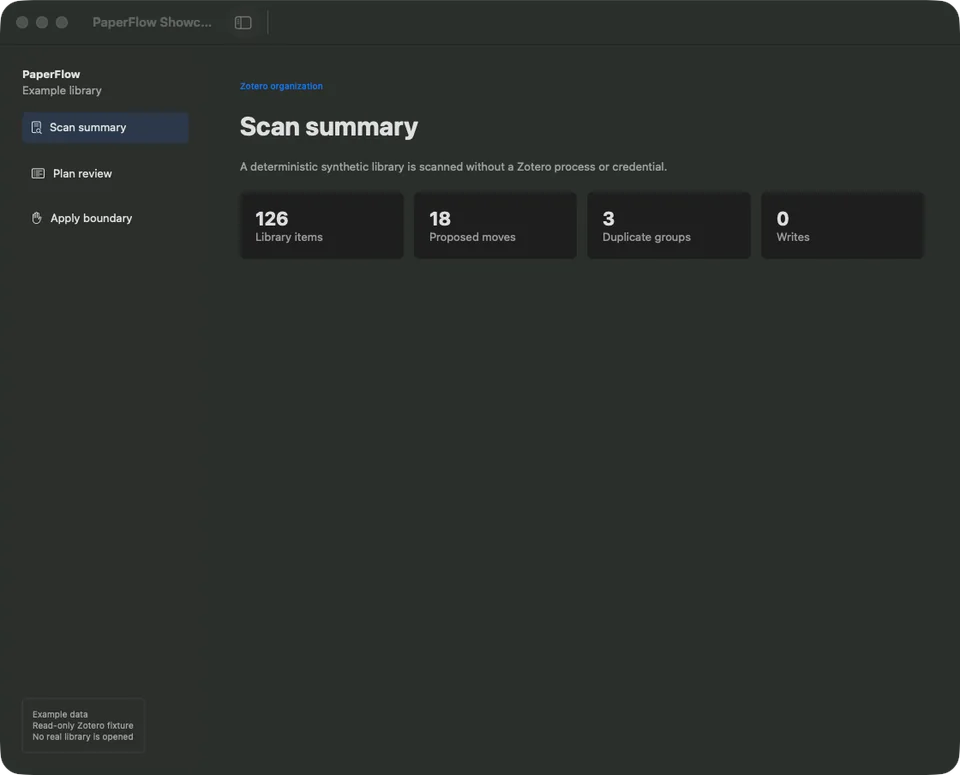Viewport: 960px width, 775px height.
Task: Click the Example data read-only notice box
Action: coord(83,725)
